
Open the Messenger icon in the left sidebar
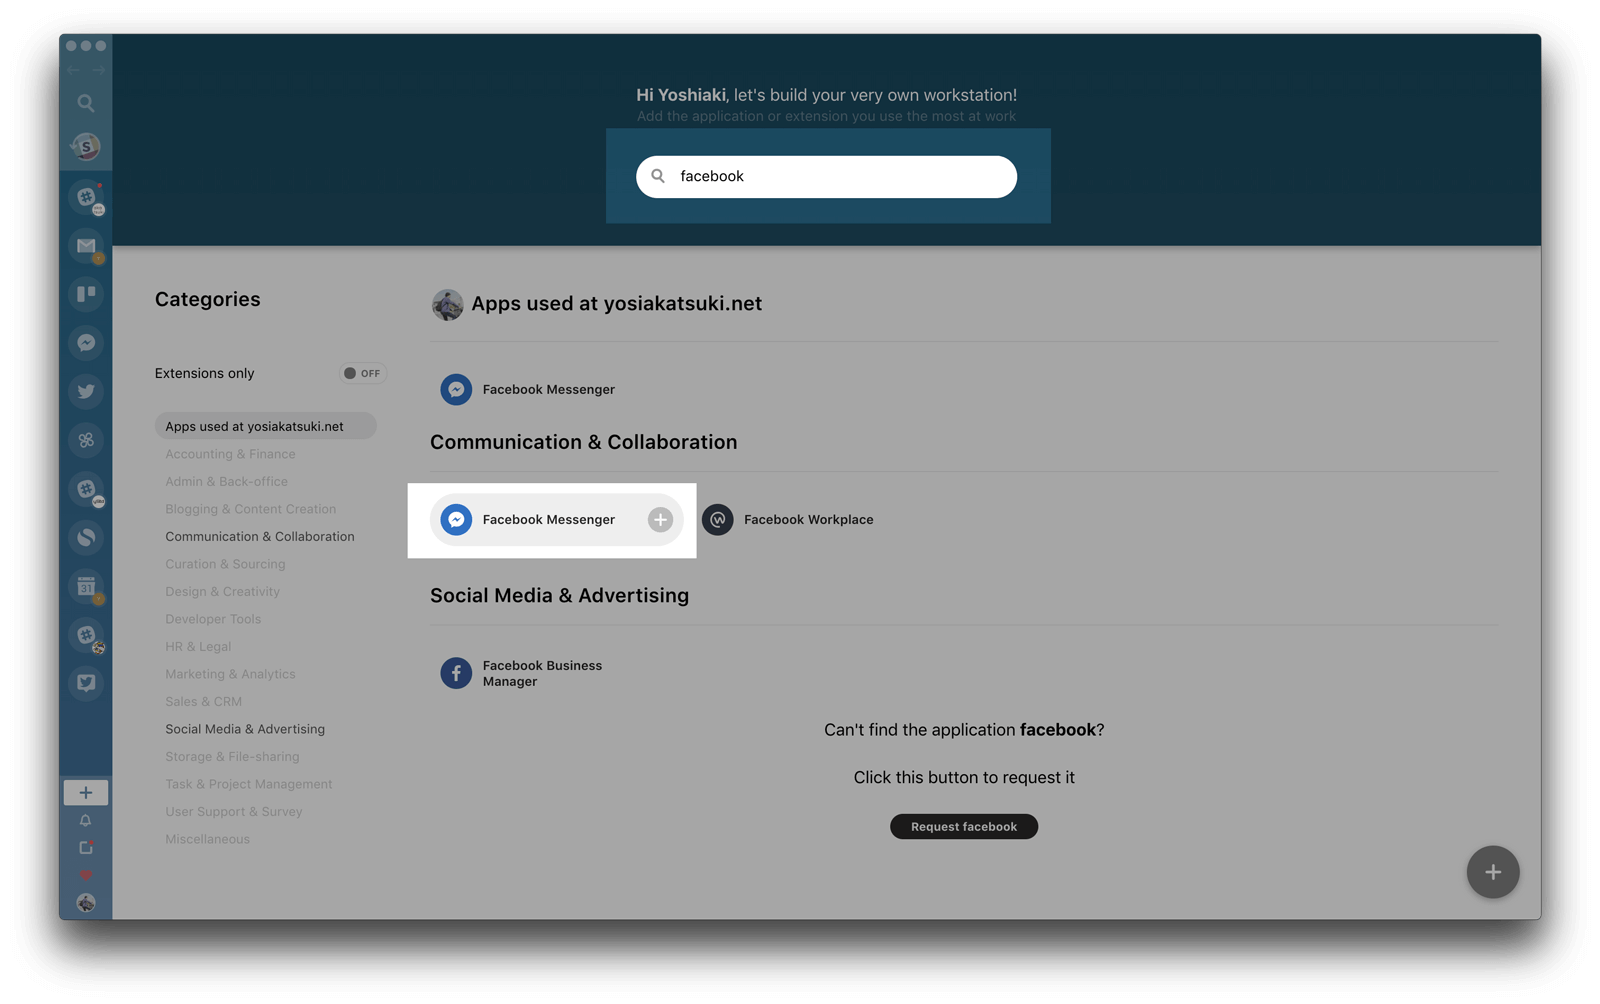pyautogui.click(x=86, y=343)
